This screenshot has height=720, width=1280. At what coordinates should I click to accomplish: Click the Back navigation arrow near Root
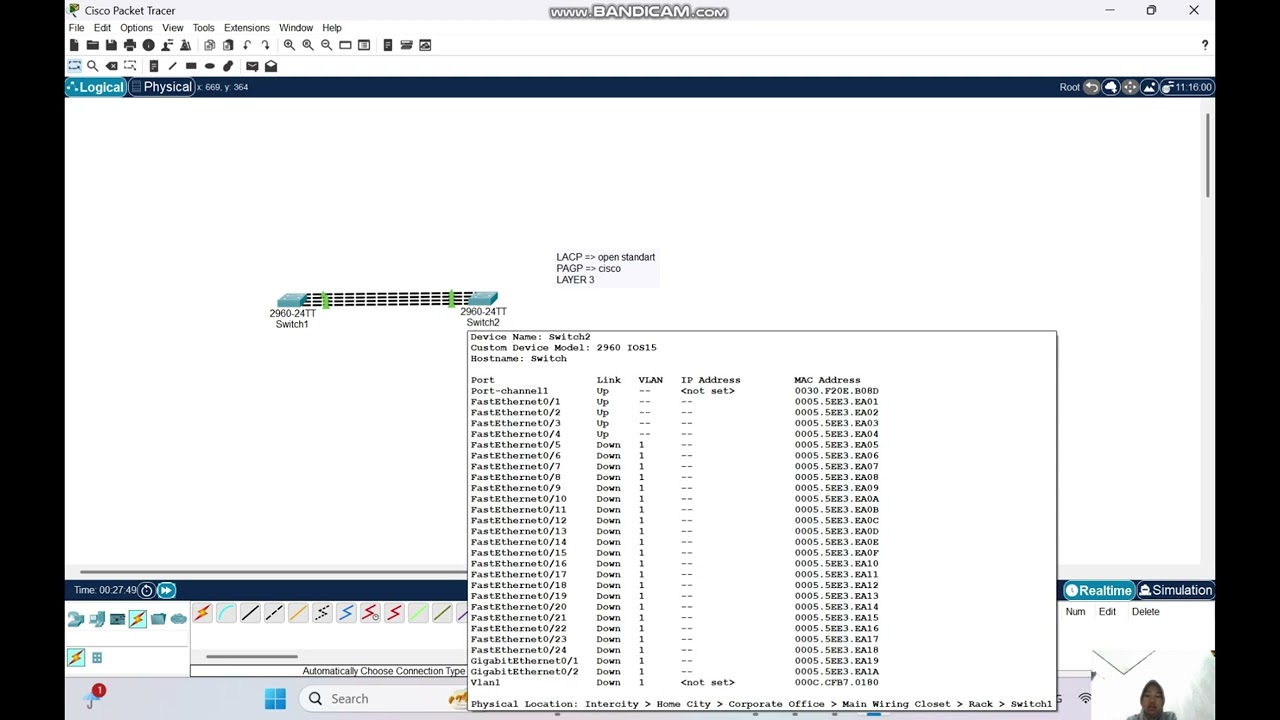click(1092, 87)
